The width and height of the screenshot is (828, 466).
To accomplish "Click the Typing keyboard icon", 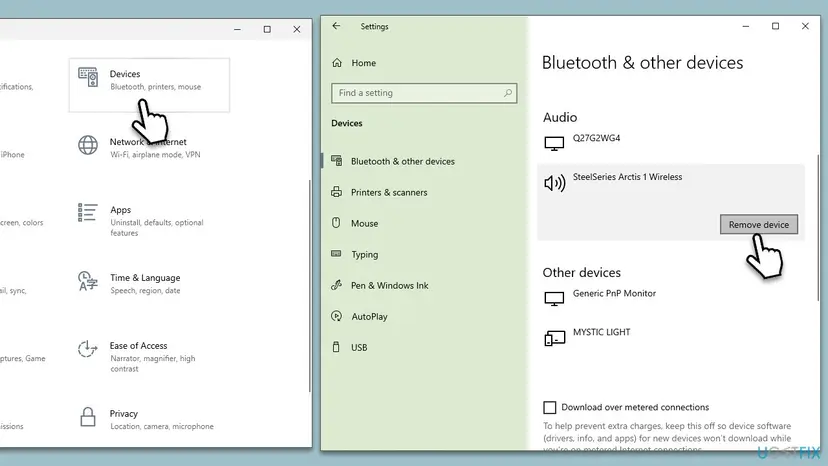I will tap(336, 254).
